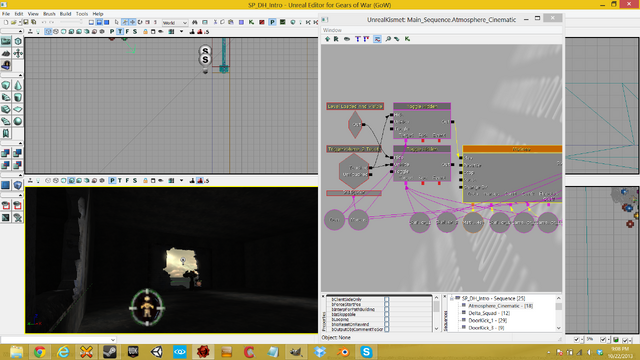This screenshot has height=360, width=640.
Task: Toggle the bClientSideOnly checkbox
Action: coord(387,300)
